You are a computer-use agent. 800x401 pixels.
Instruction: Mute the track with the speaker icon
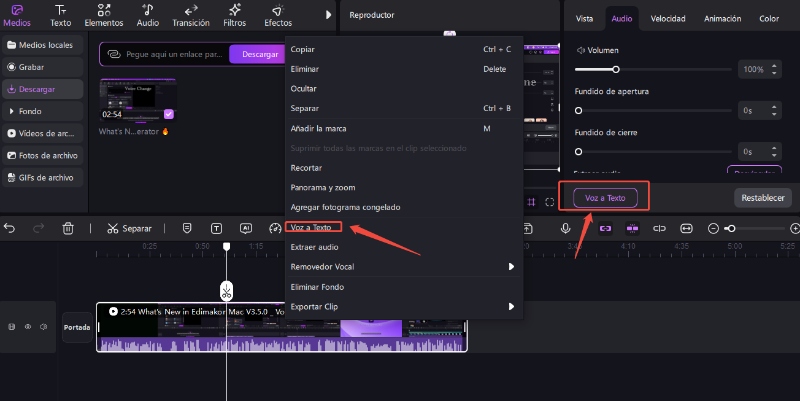(x=43, y=327)
